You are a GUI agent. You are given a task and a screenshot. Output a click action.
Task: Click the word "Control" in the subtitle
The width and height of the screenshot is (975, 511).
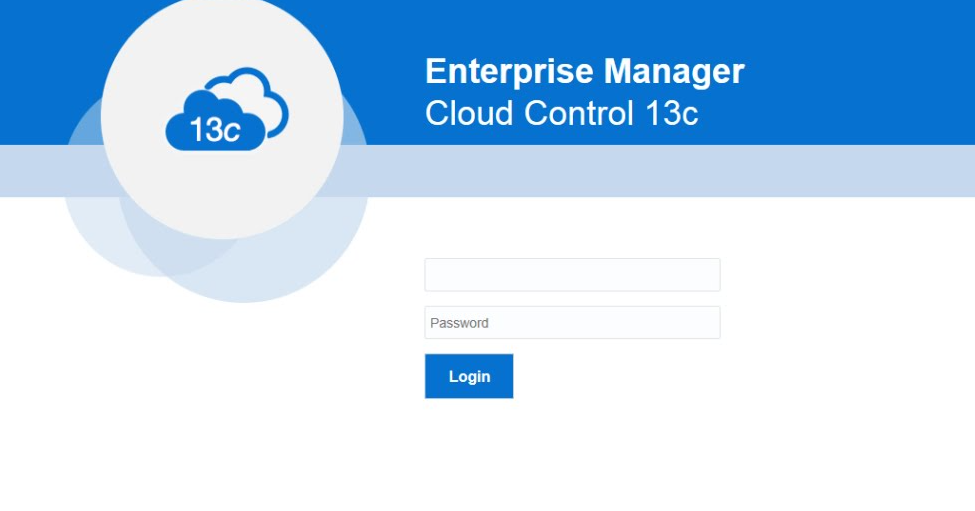pyautogui.click(x=578, y=113)
